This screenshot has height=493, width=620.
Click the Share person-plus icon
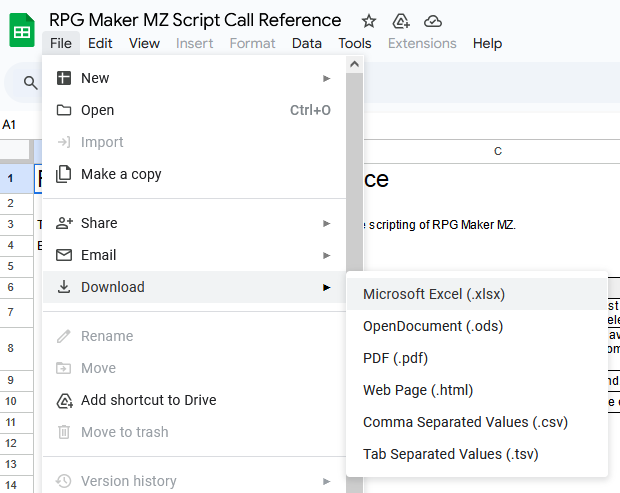pos(64,223)
